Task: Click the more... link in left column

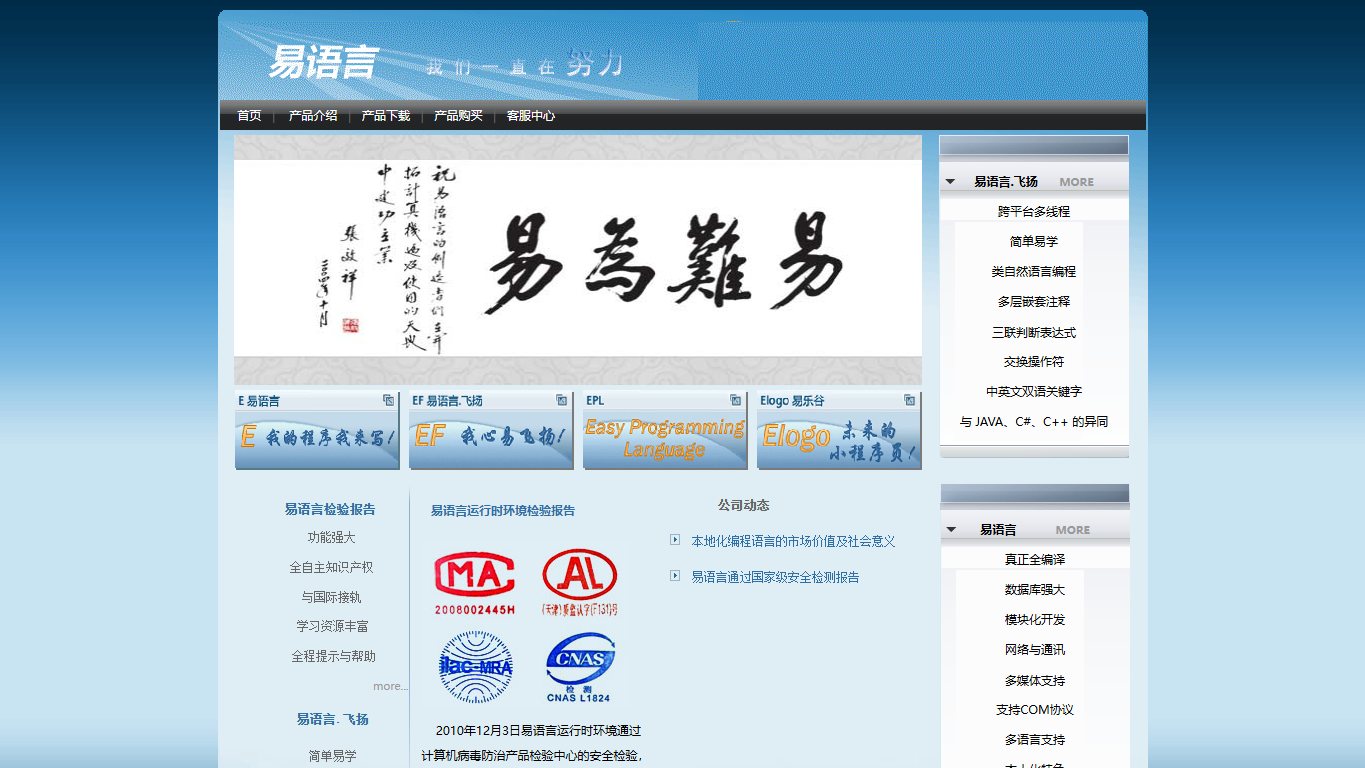Action: point(390,686)
